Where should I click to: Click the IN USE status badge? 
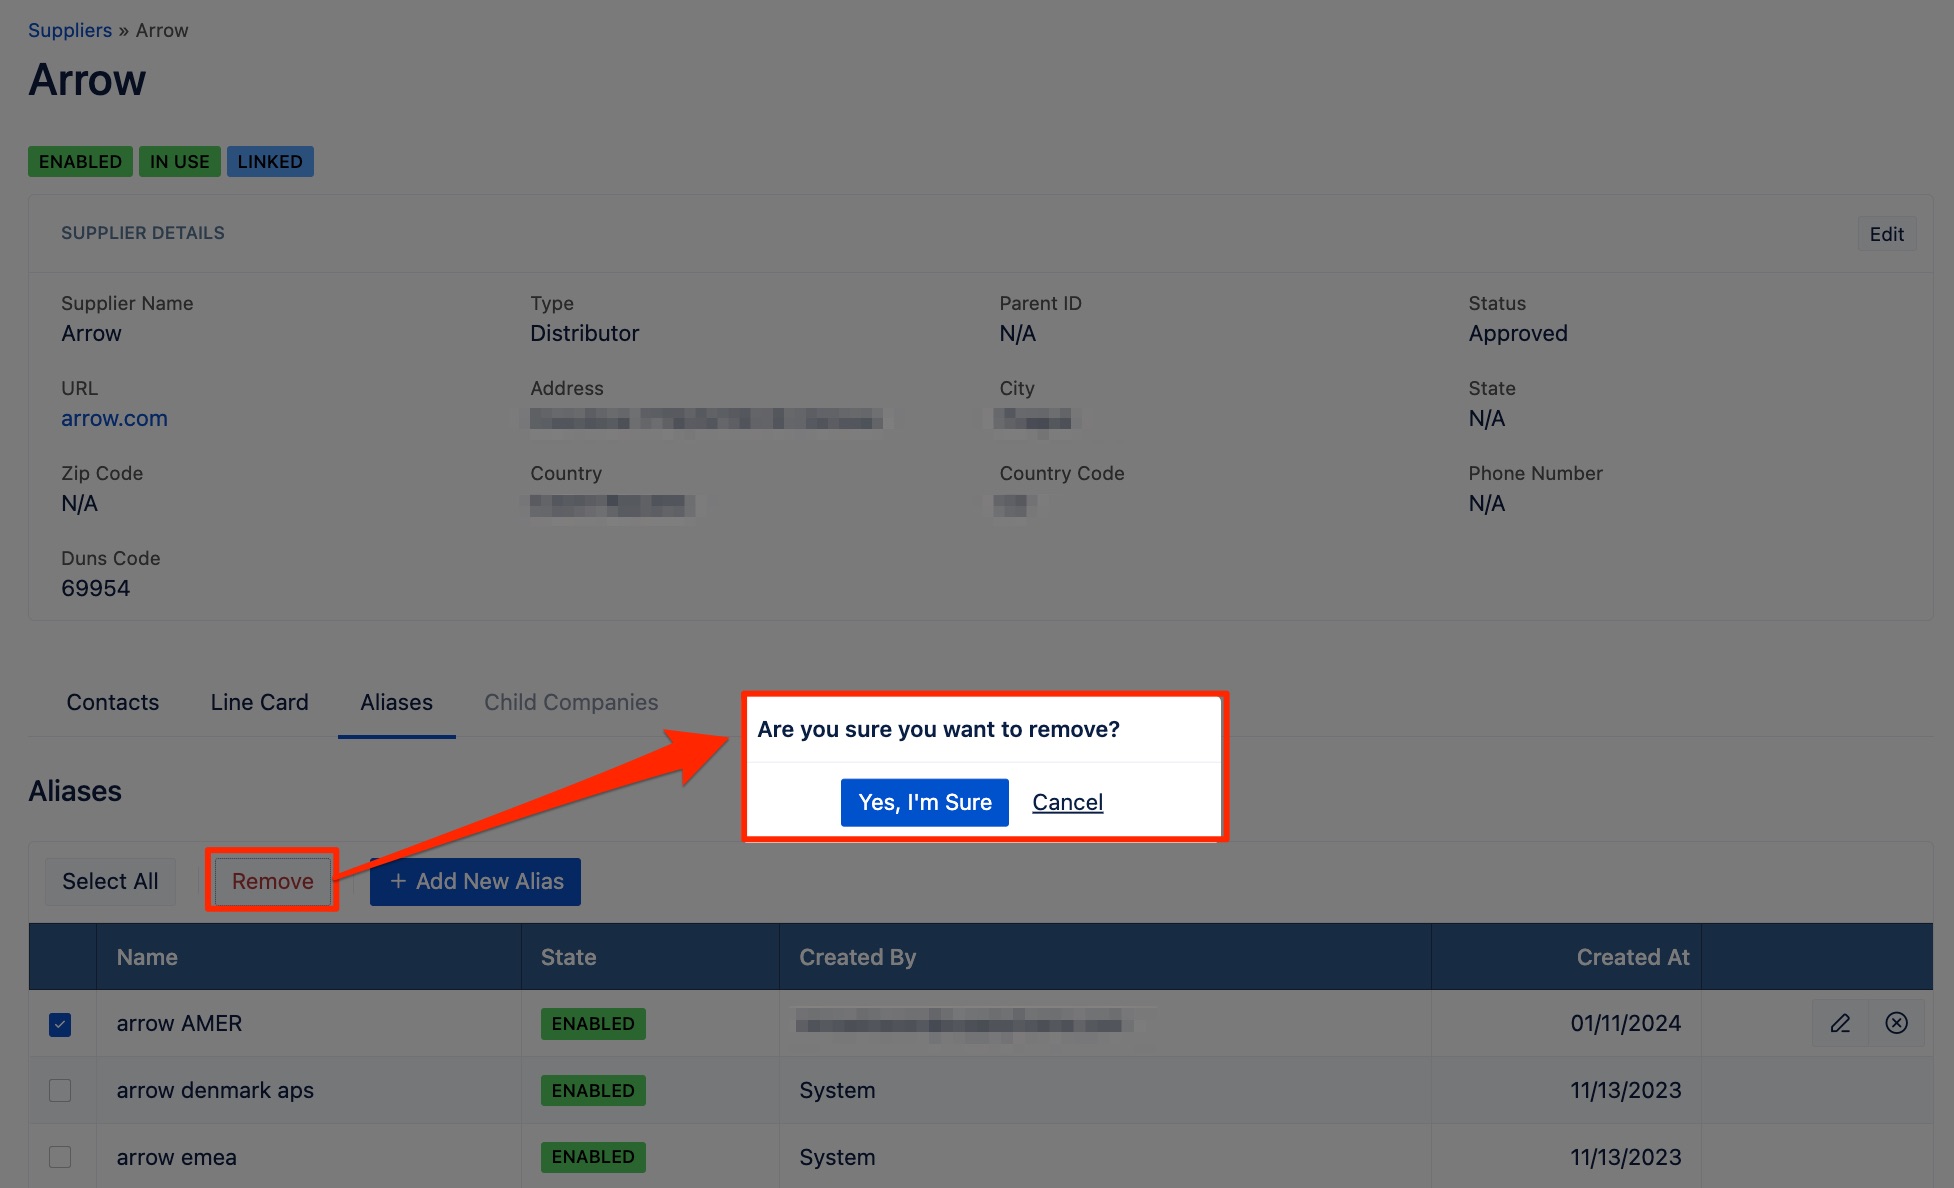[180, 161]
